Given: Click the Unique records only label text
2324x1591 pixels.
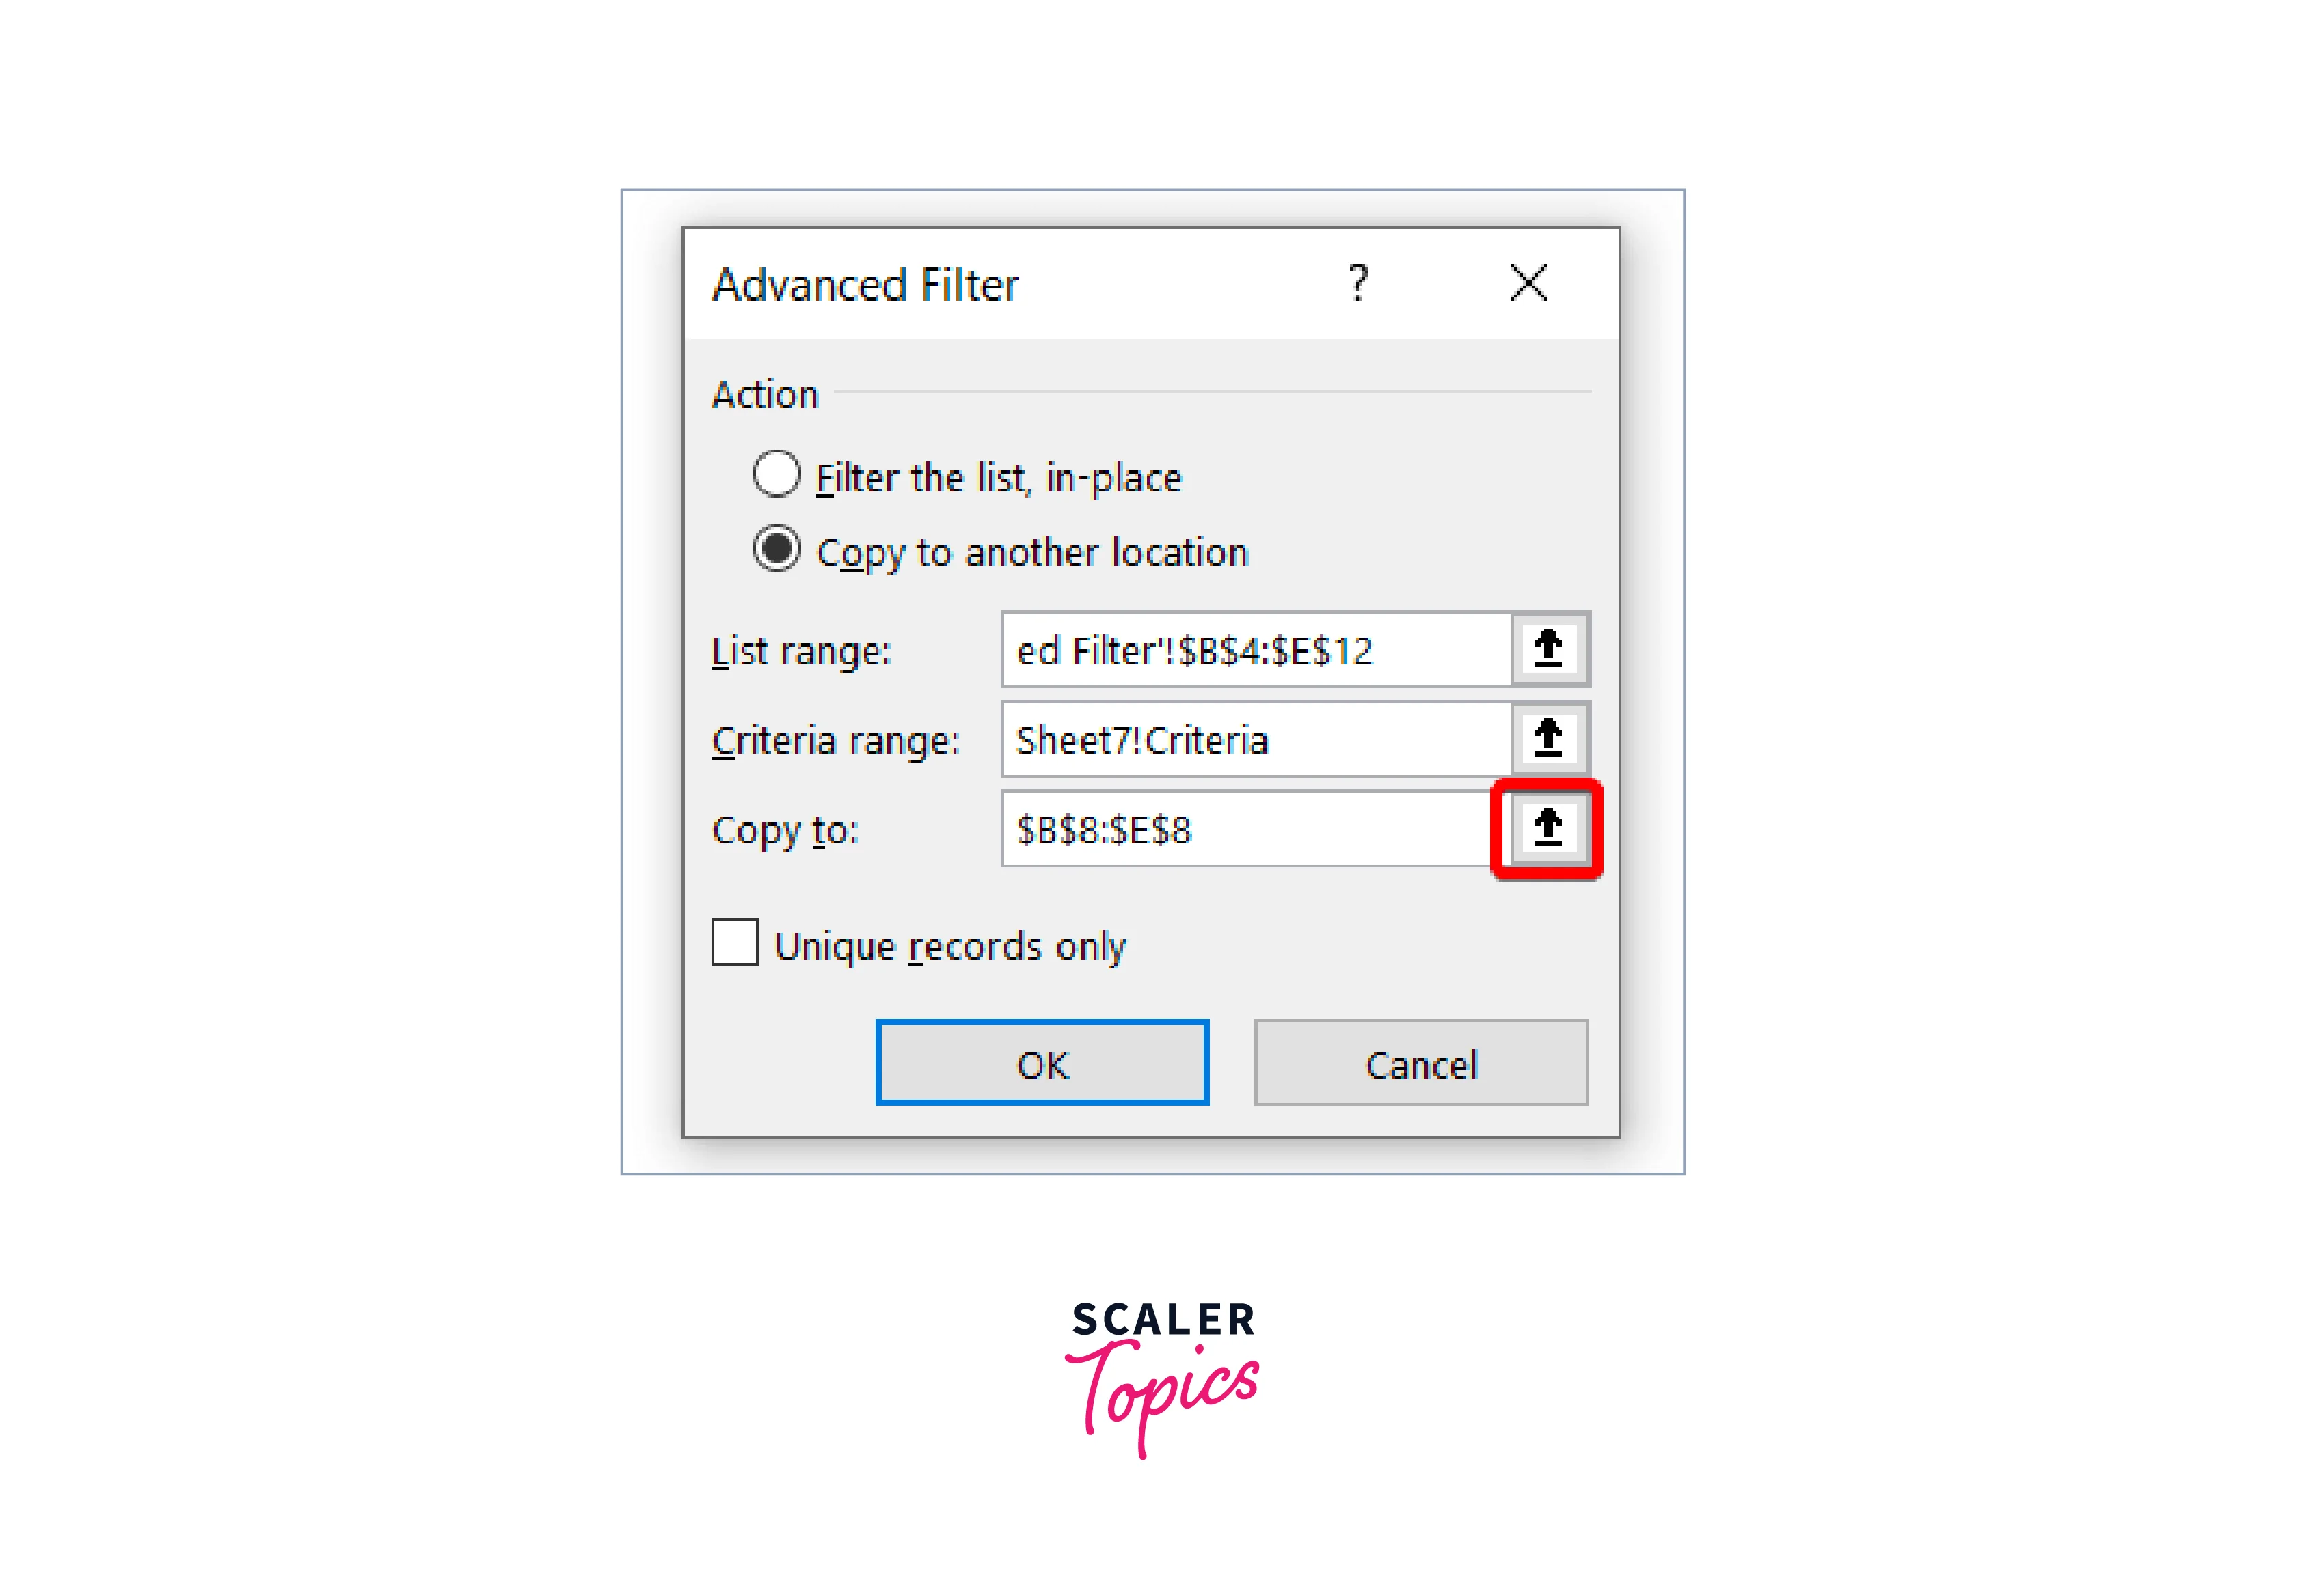Looking at the screenshot, I should 950,946.
